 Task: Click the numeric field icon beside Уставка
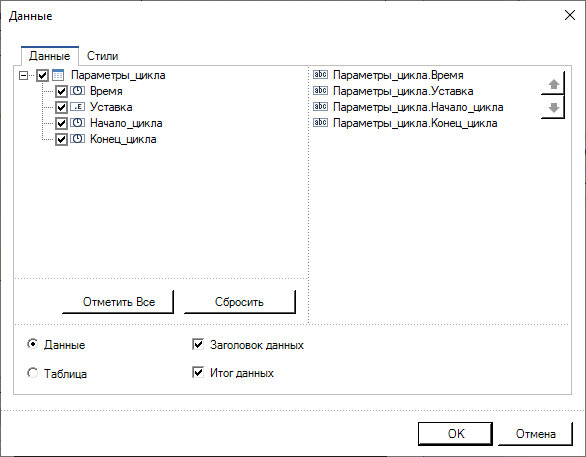[x=77, y=107]
